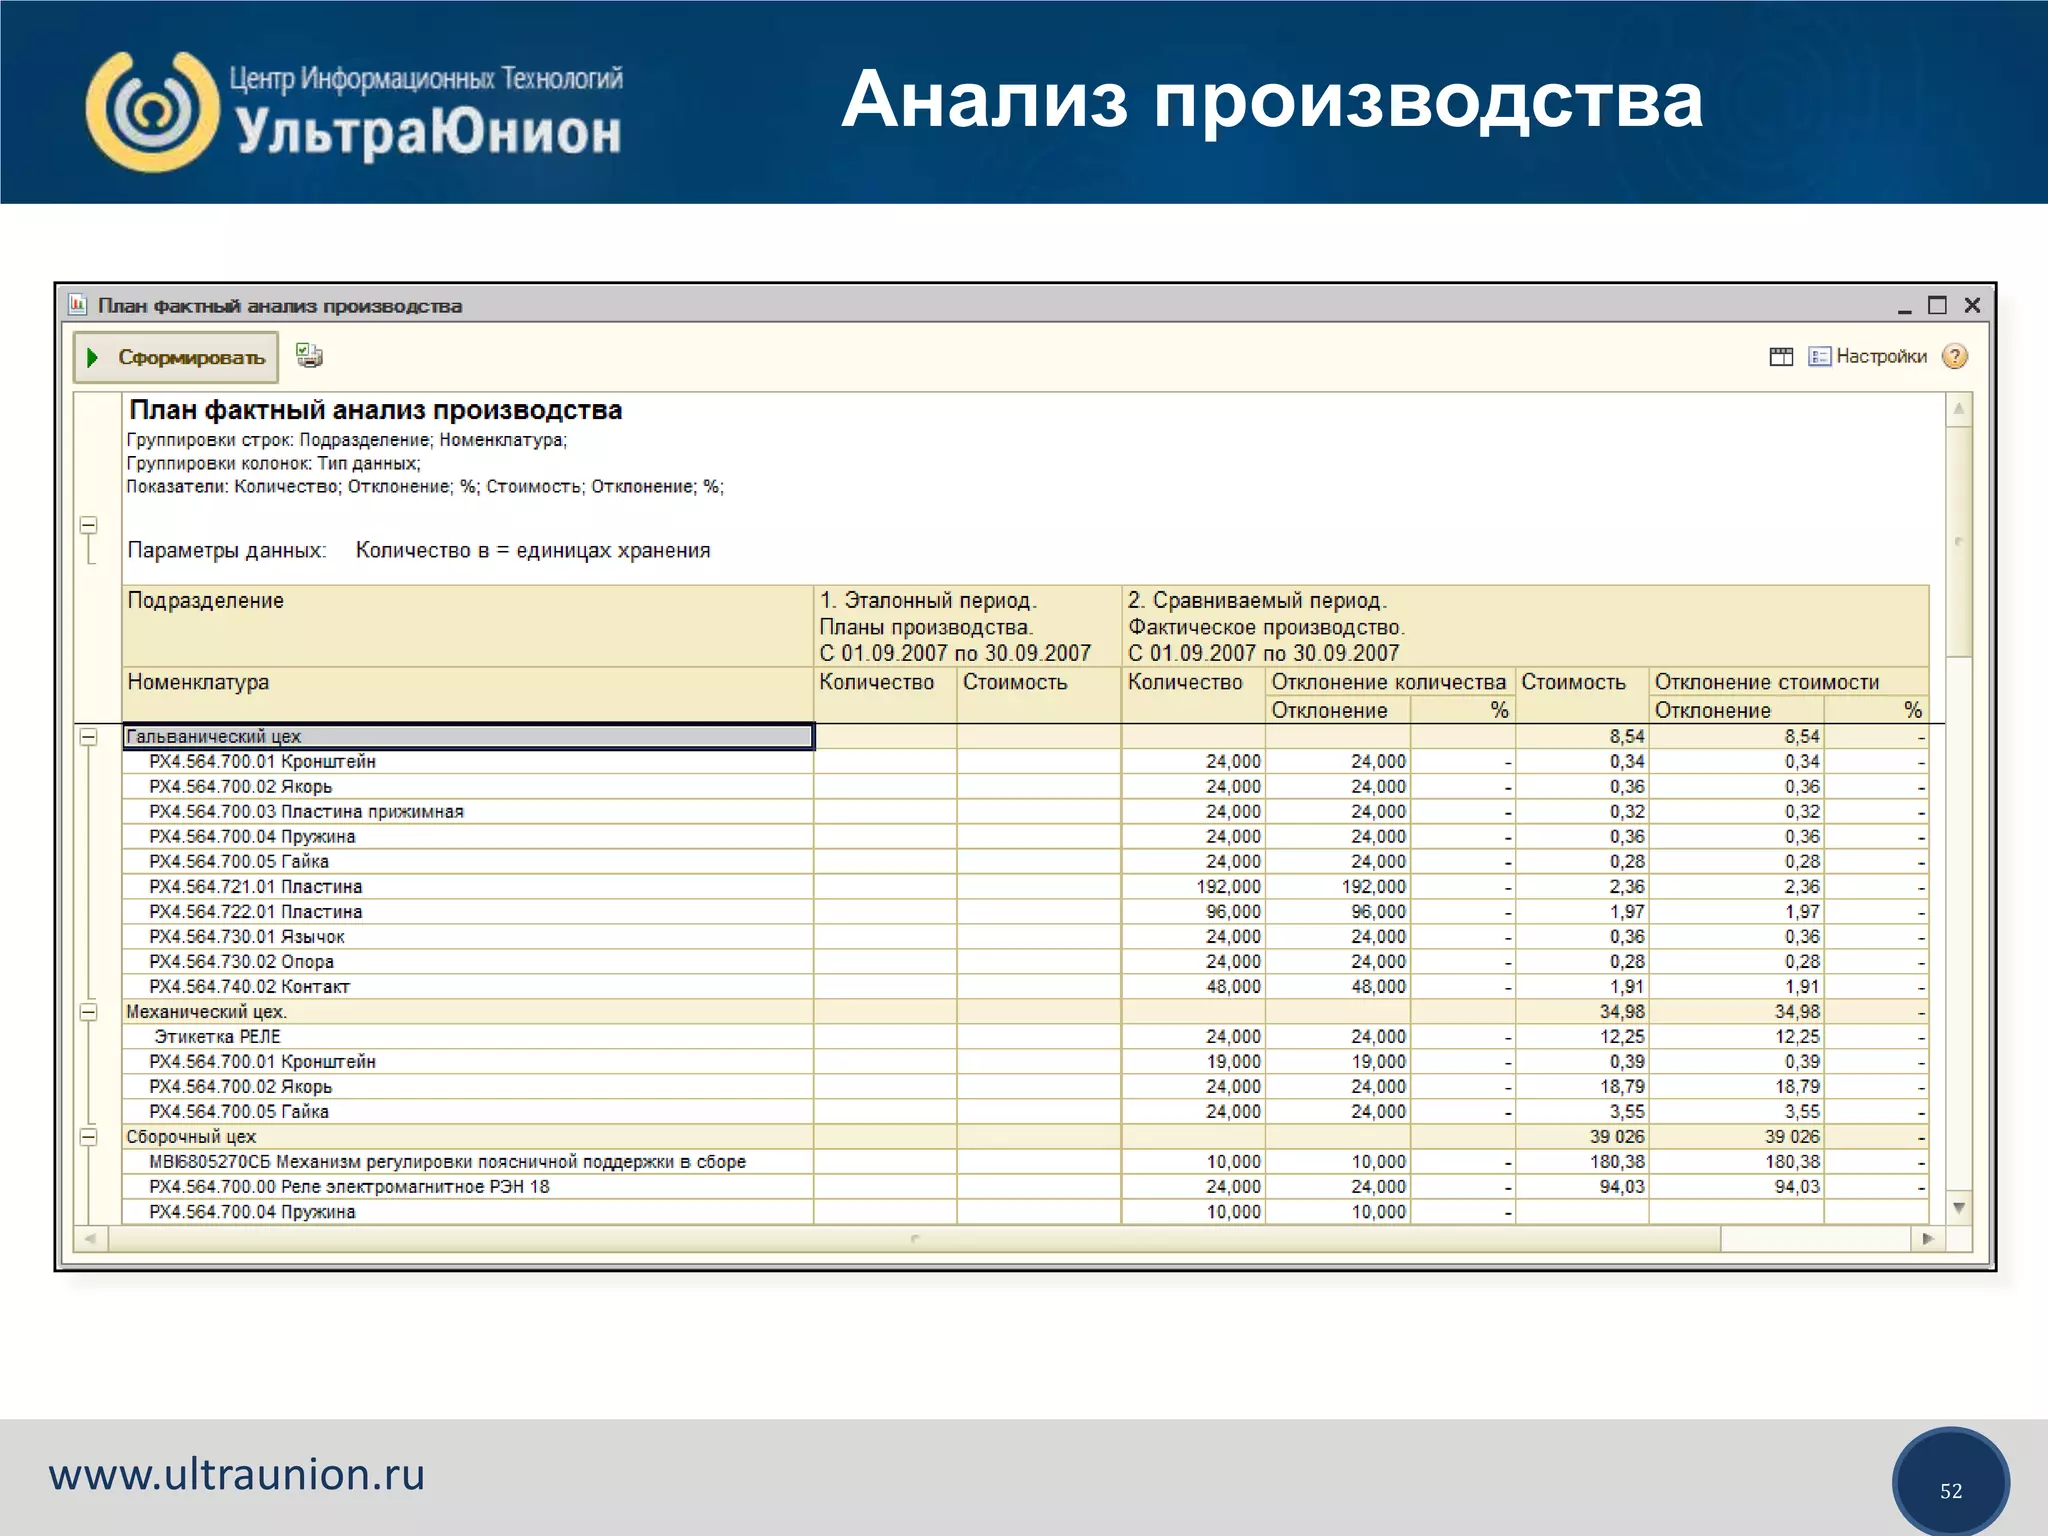This screenshot has width=2048, height=1536.
Task: Select row МВЮ6805270СБ Механизм регулировки
Action: [x=468, y=1162]
